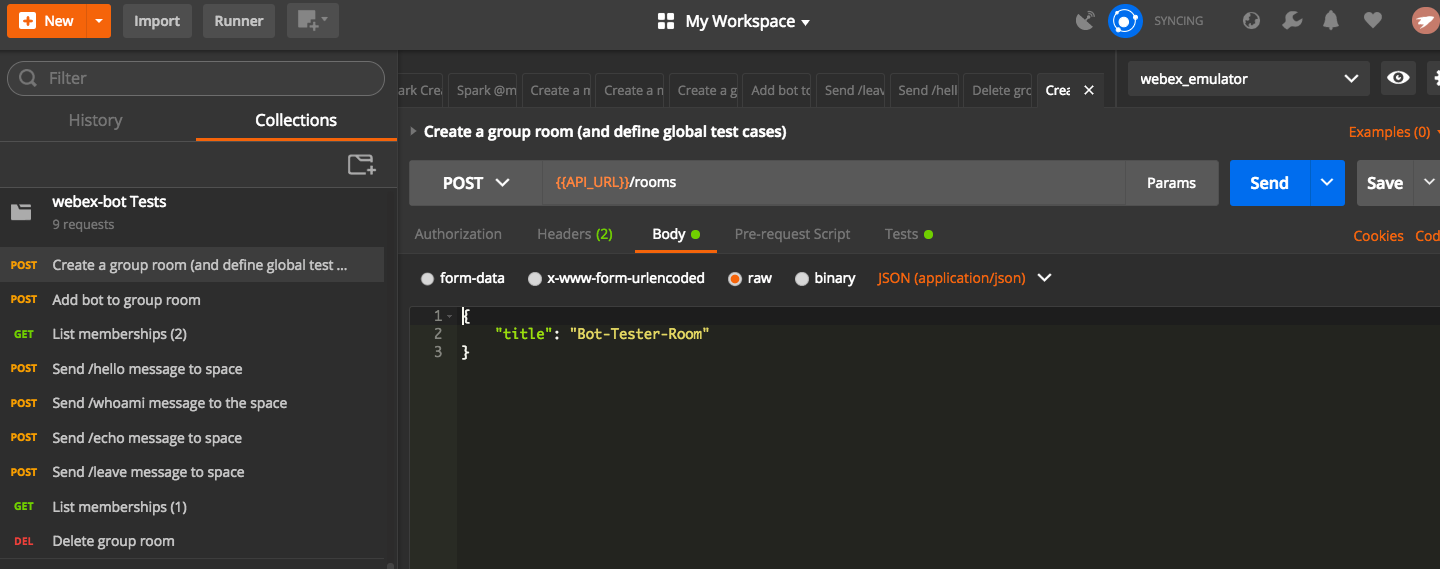Open Create a group room request
This screenshot has width=1440, height=569.
pos(192,265)
